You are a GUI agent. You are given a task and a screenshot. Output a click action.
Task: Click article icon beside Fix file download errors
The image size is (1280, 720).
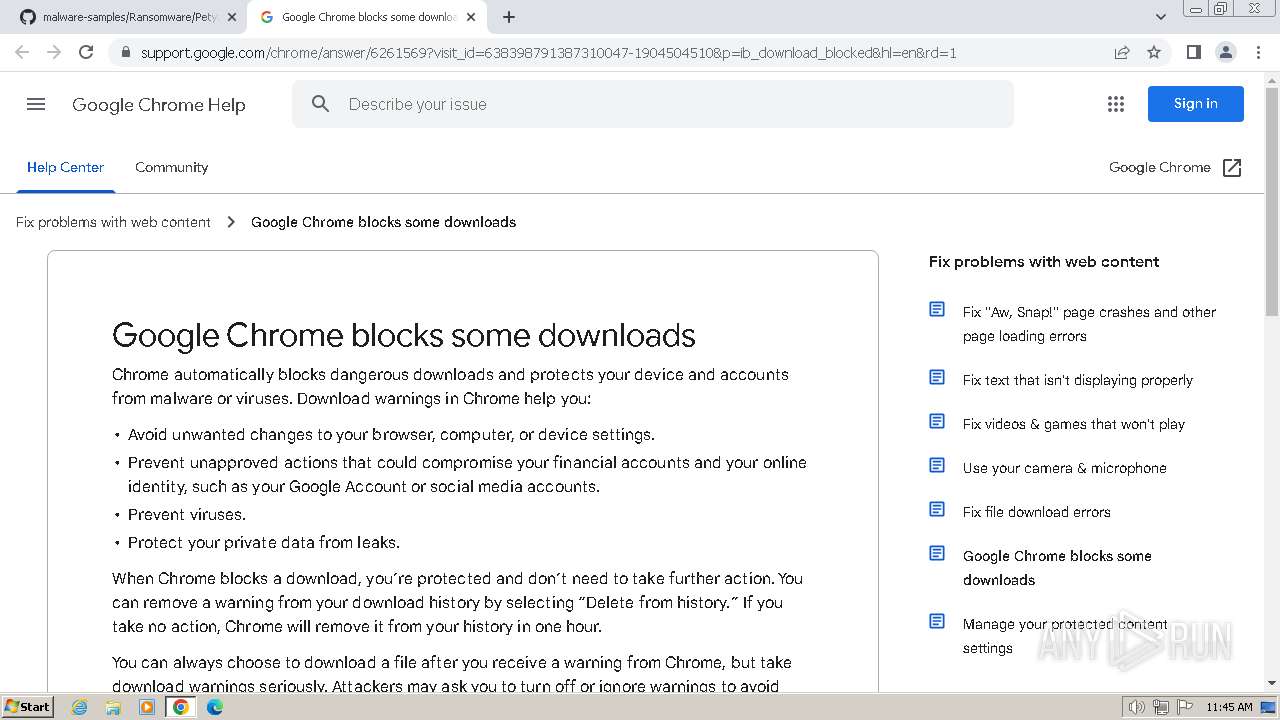tap(937, 509)
